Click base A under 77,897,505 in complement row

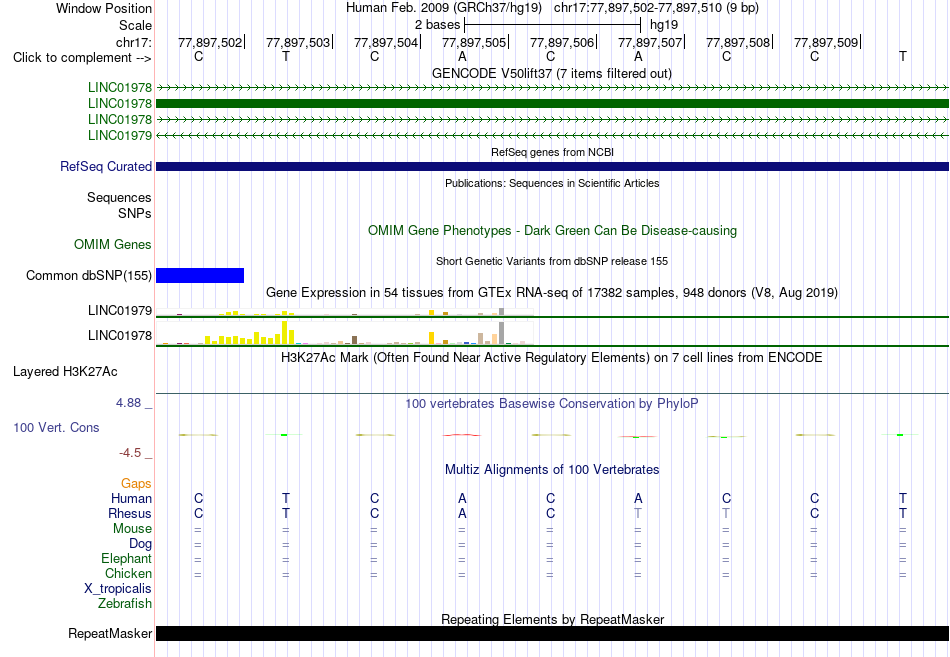pyautogui.click(x=462, y=56)
